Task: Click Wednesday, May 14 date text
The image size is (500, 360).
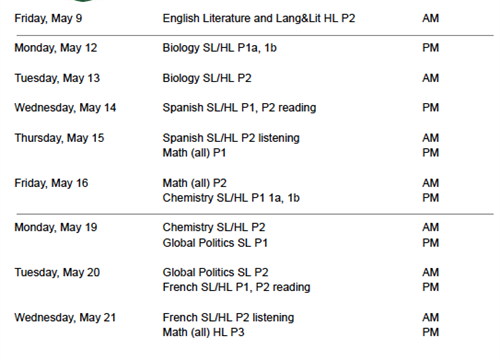Action: (65, 108)
